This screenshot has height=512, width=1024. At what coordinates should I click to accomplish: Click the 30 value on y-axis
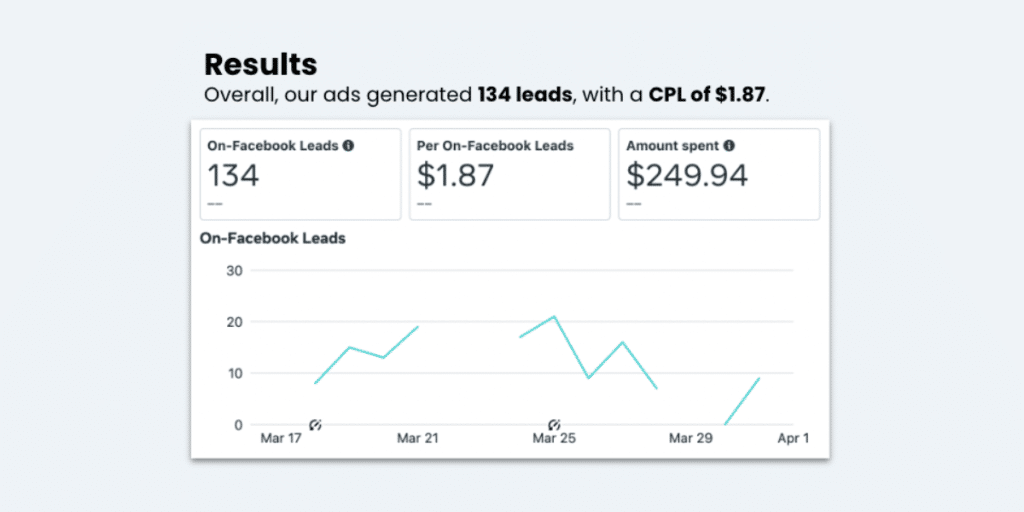234,270
